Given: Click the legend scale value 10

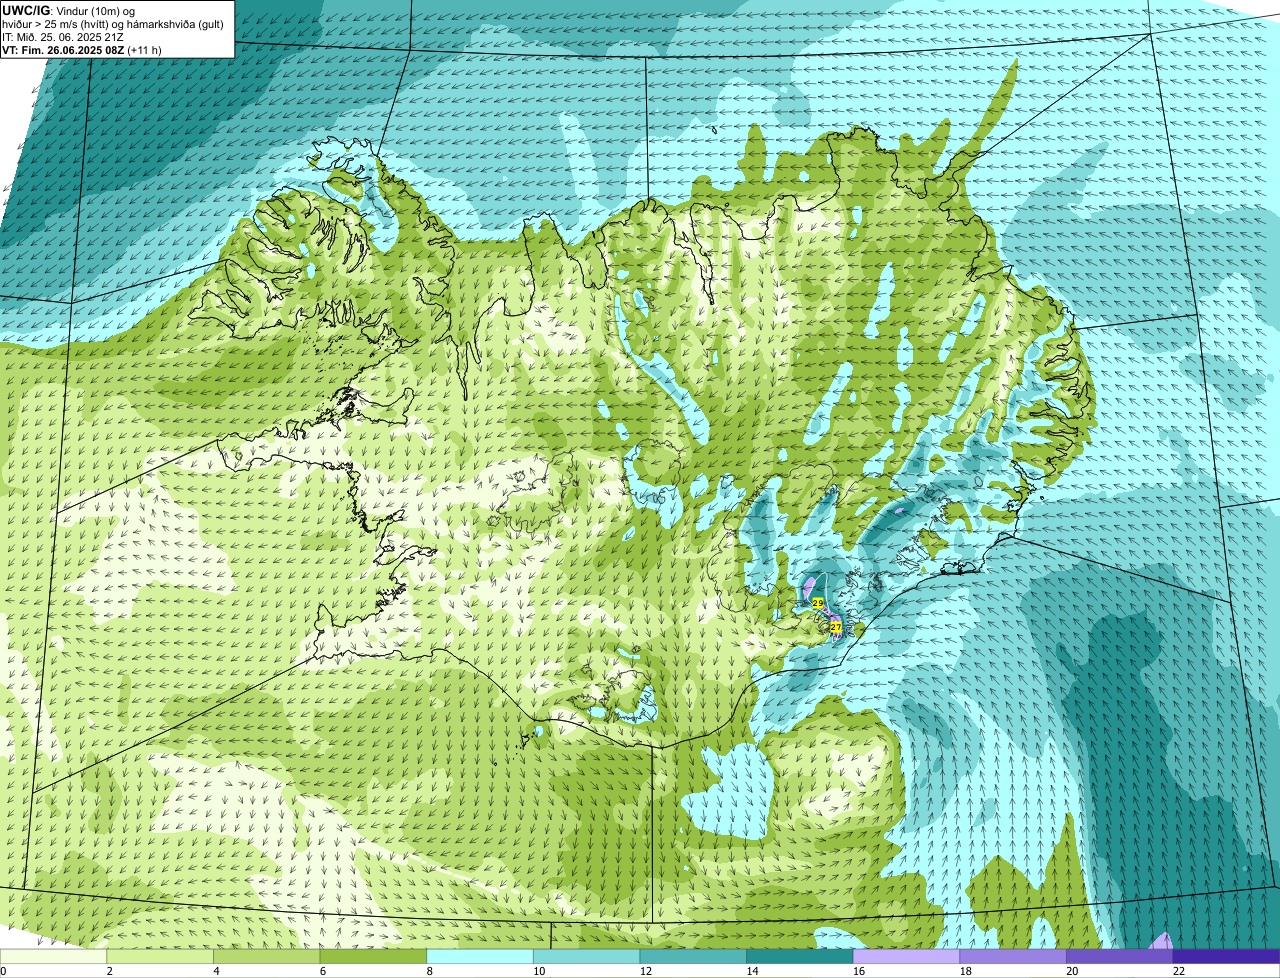Looking at the screenshot, I should (539, 971).
